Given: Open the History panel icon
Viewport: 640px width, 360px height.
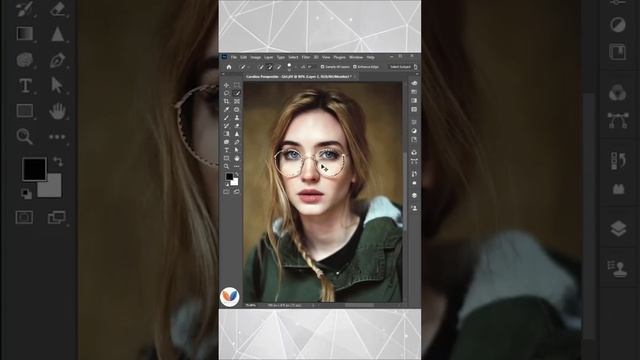Looking at the screenshot, I should [x=414, y=173].
